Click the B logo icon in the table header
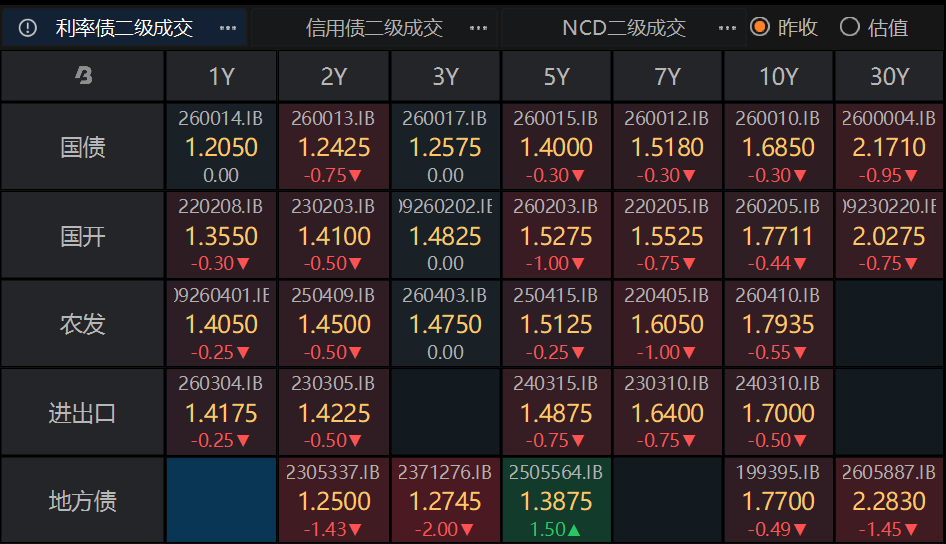The height and width of the screenshot is (544, 946). (x=83, y=75)
